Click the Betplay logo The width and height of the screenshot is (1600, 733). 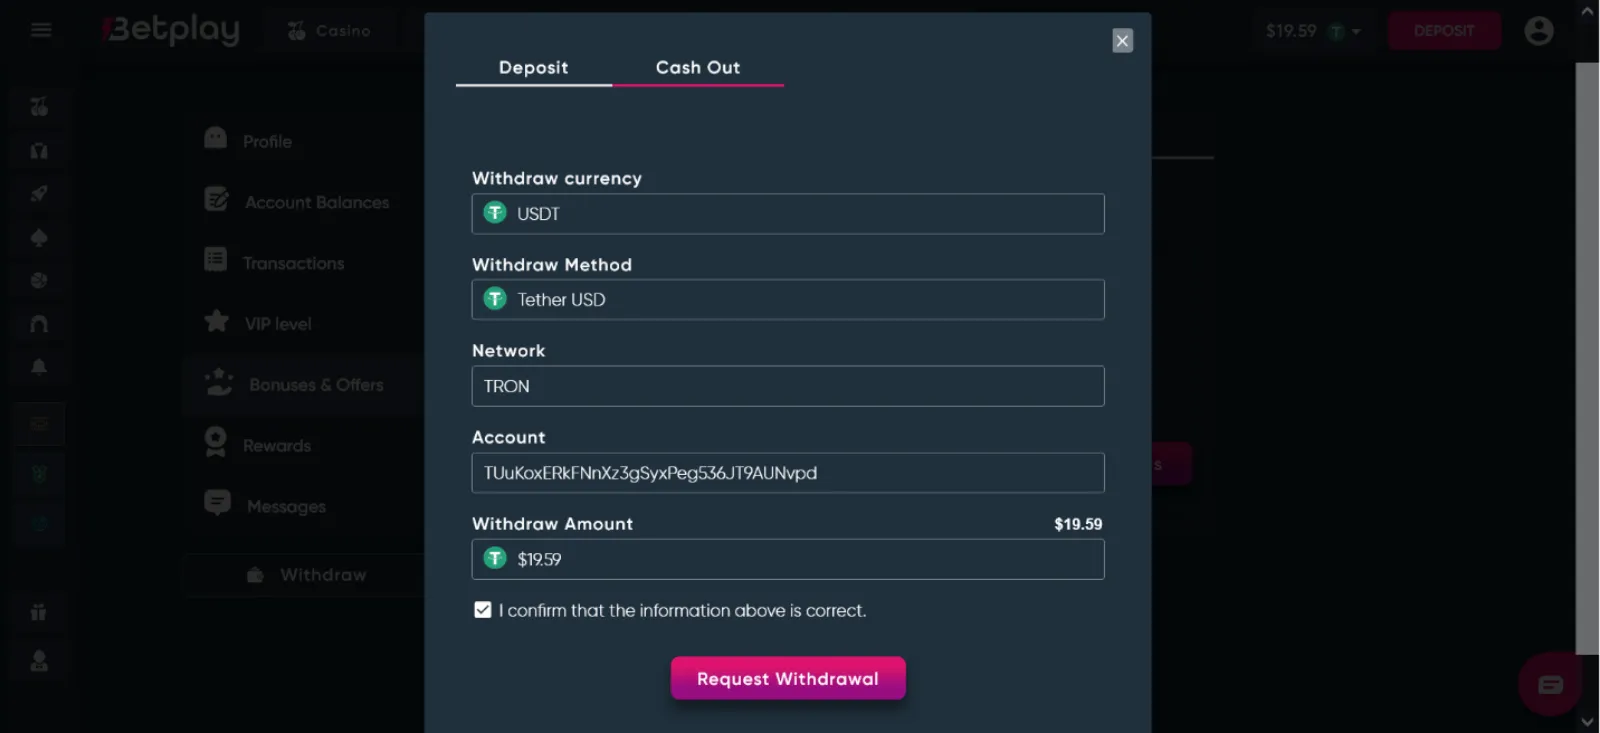pyautogui.click(x=172, y=30)
